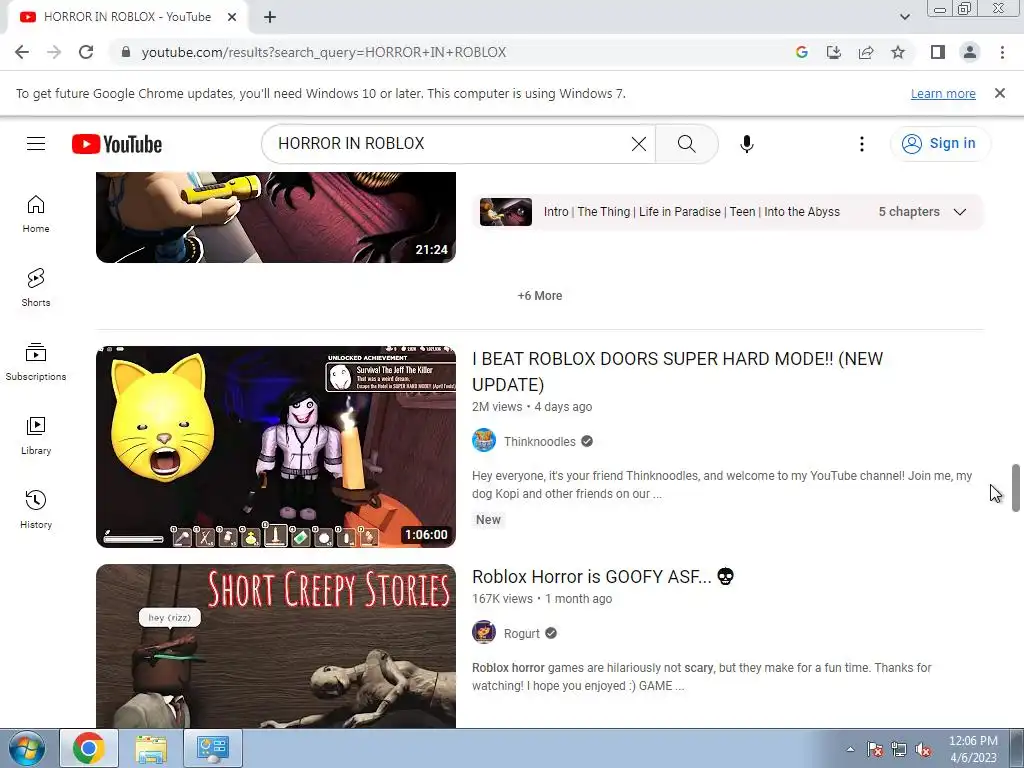Click the Google icon in the address bar
The width and height of the screenshot is (1024, 768).
point(802,52)
